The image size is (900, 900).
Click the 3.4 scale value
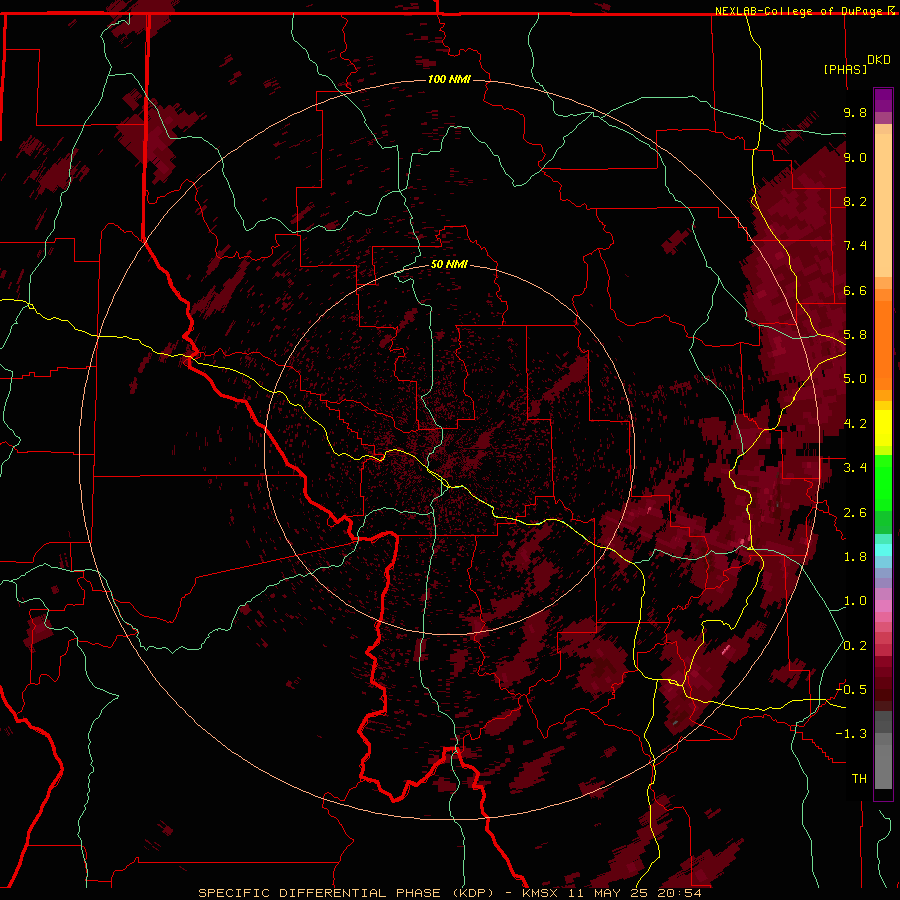pyautogui.click(x=855, y=468)
